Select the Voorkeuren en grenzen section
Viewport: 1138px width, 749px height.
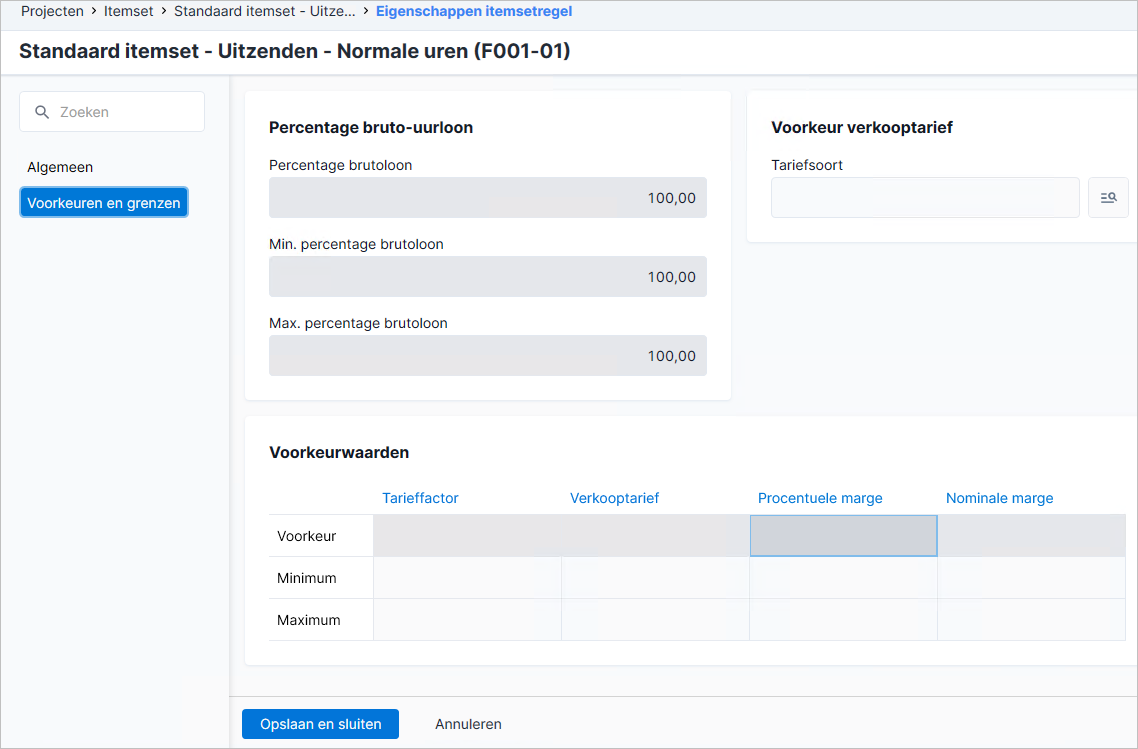pos(104,202)
